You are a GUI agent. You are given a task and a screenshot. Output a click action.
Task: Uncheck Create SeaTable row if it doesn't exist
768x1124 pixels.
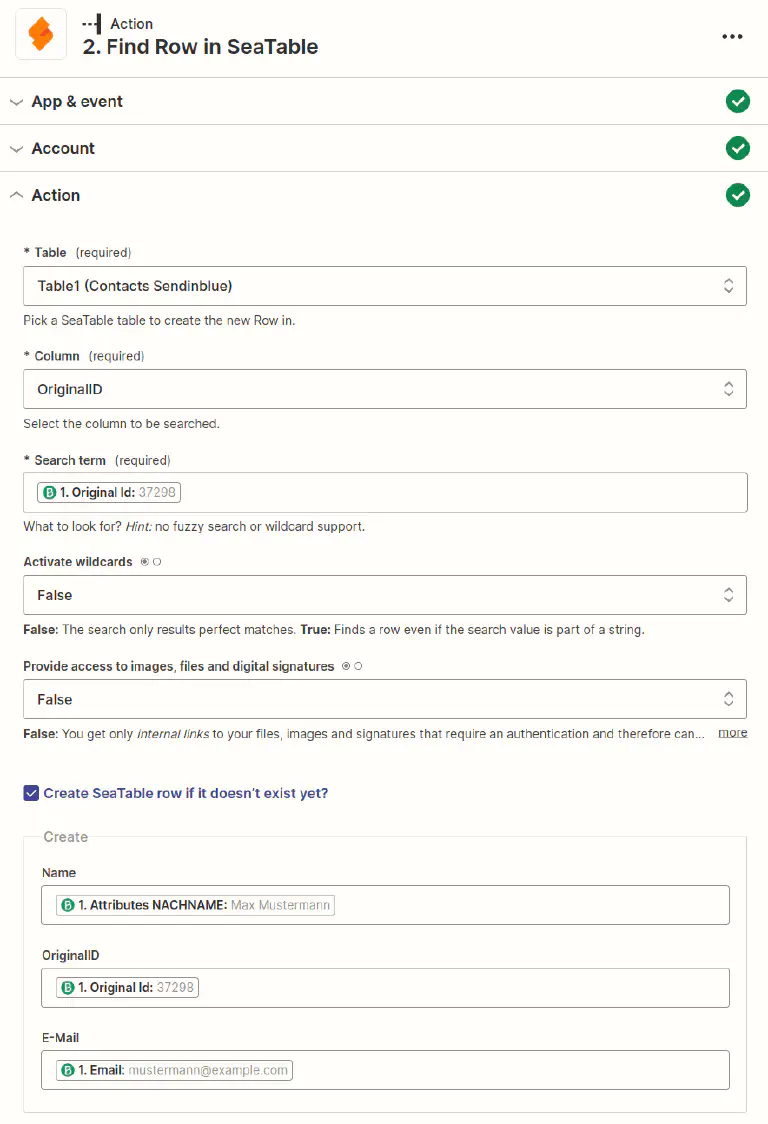coord(31,793)
